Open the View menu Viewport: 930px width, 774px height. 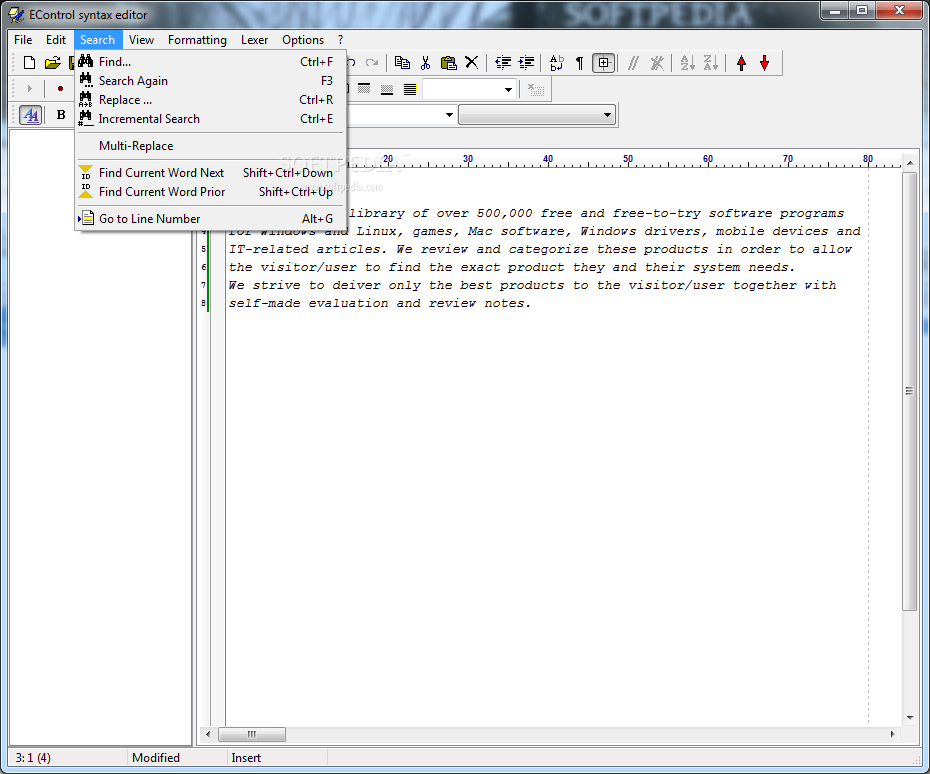pos(141,40)
